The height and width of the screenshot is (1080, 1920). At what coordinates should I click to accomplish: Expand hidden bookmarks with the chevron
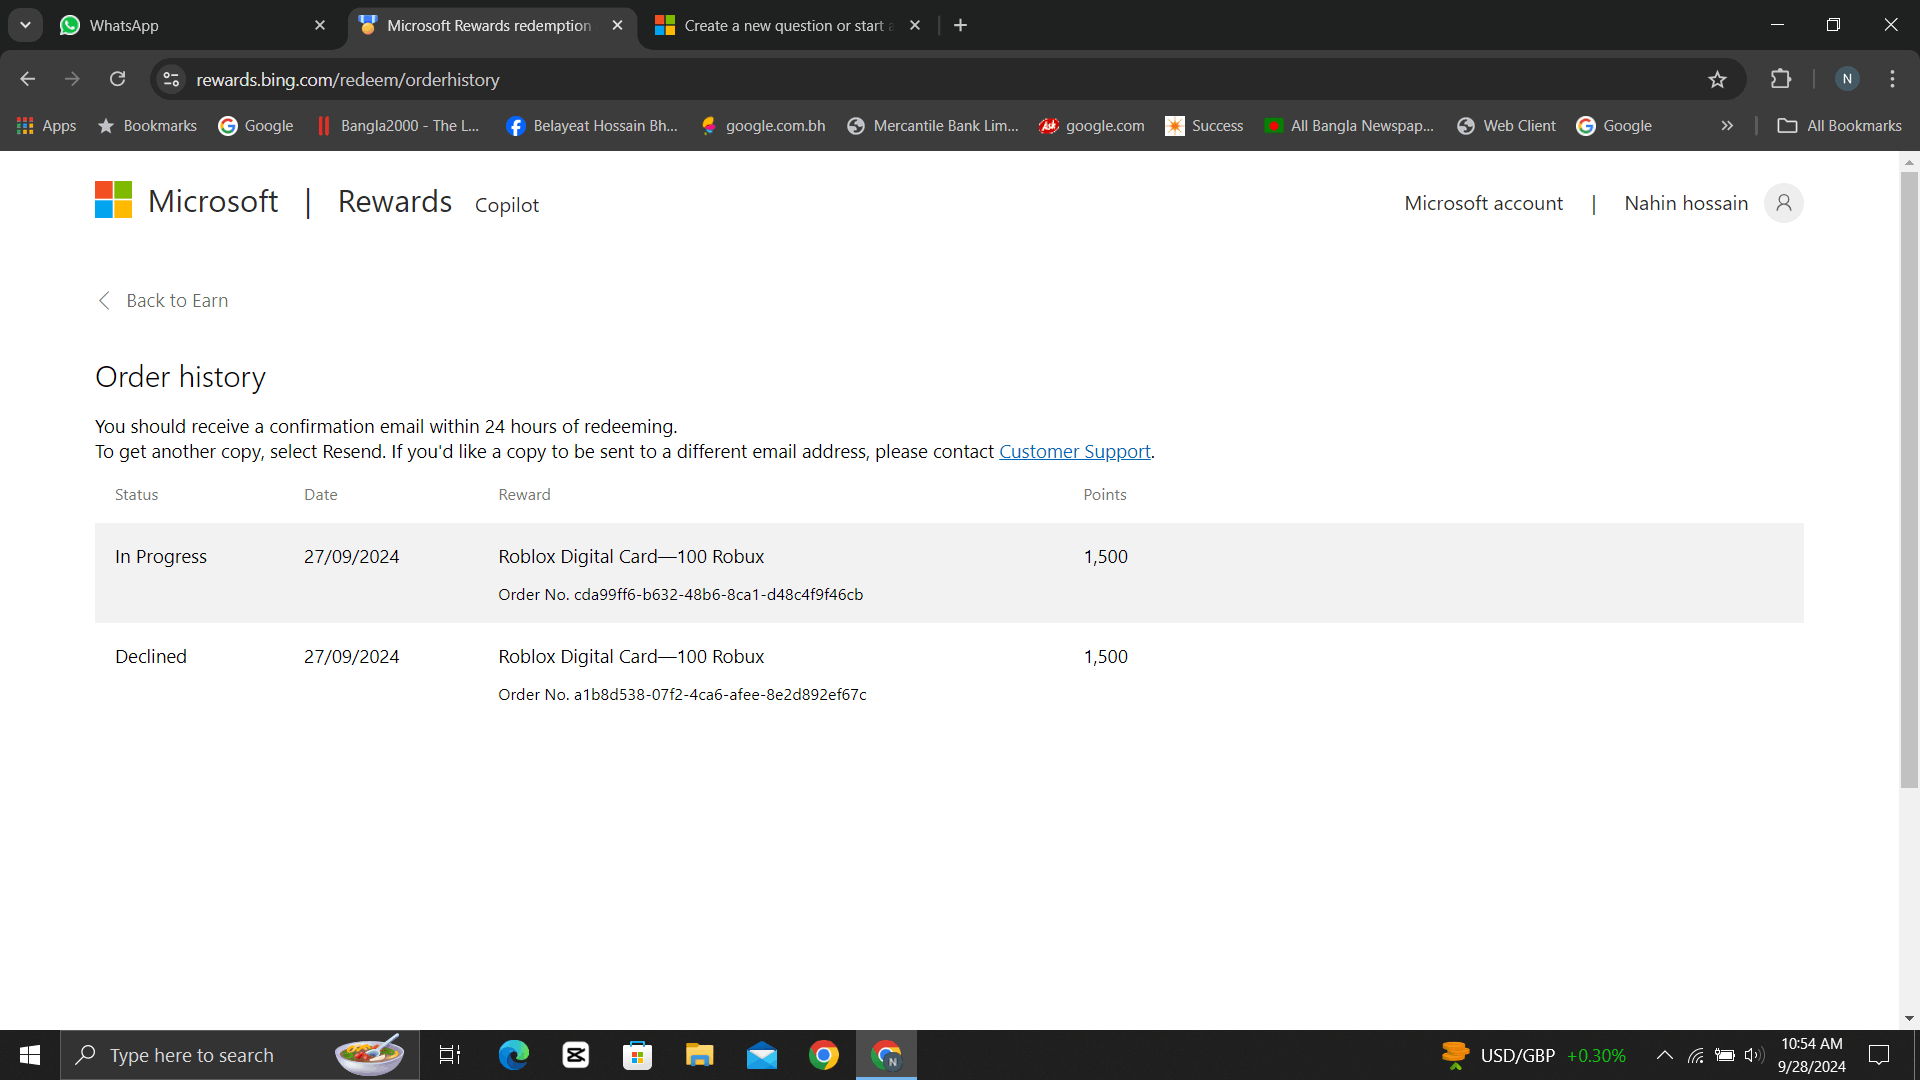coord(1727,126)
